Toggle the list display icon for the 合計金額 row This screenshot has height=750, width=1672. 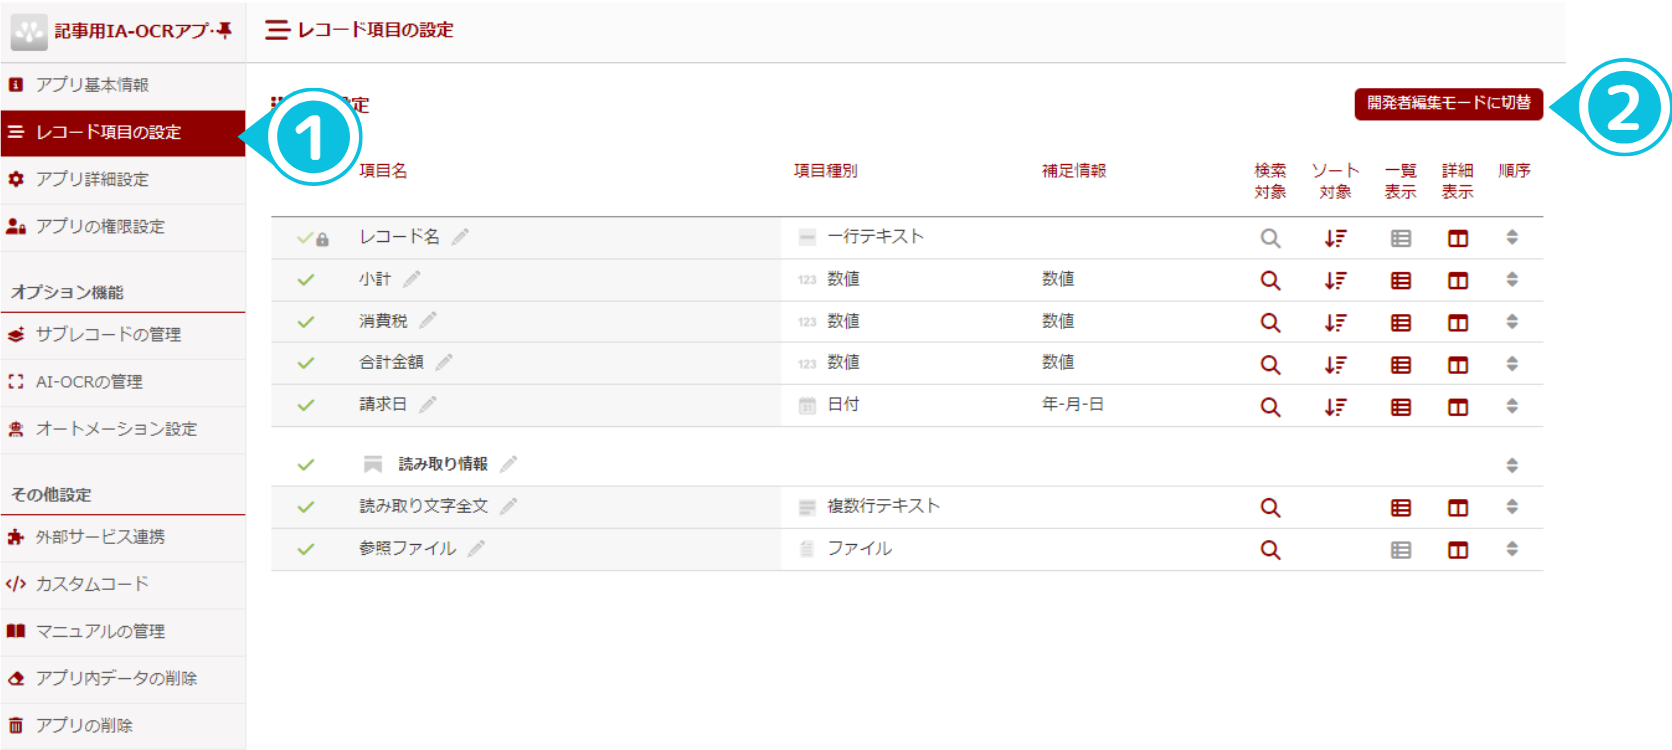click(x=1401, y=364)
